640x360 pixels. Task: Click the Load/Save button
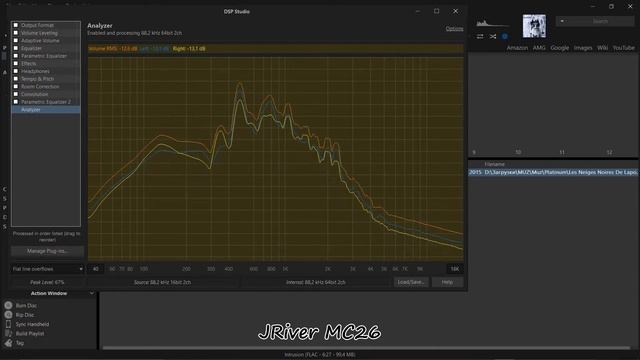pos(411,282)
